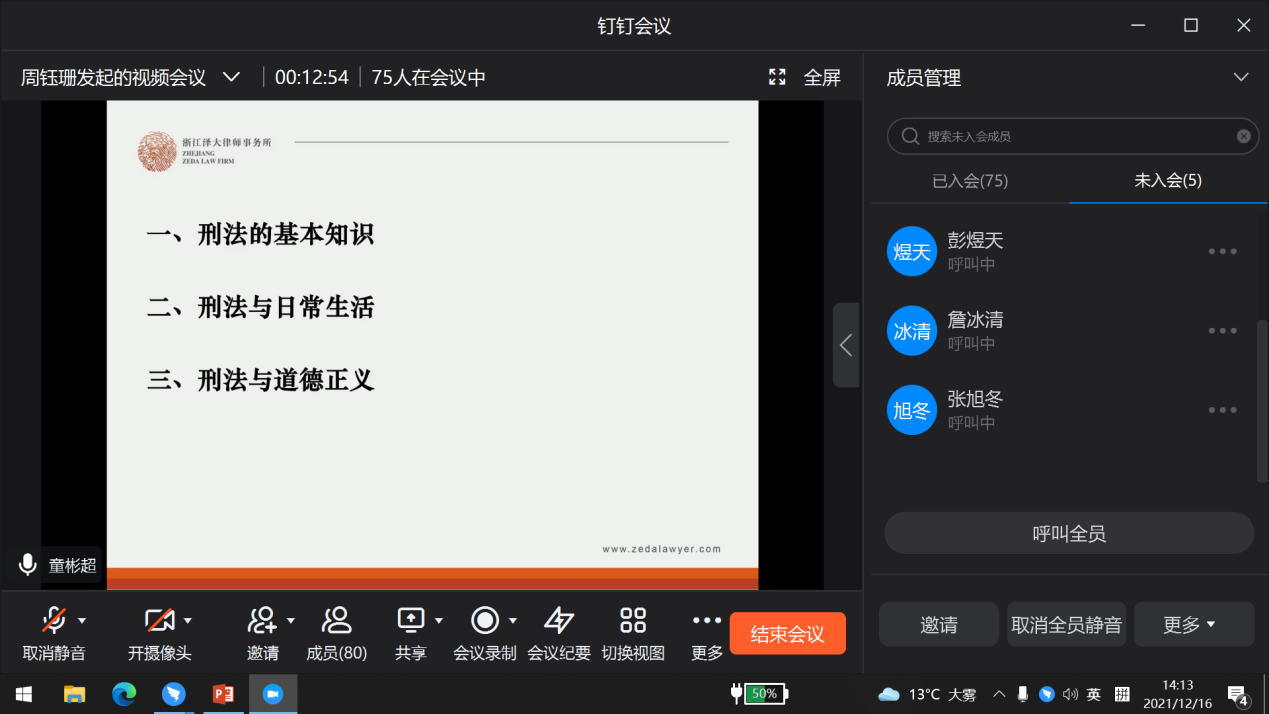Expand the camera options arrow
1269x714 pixels.
tap(187, 621)
